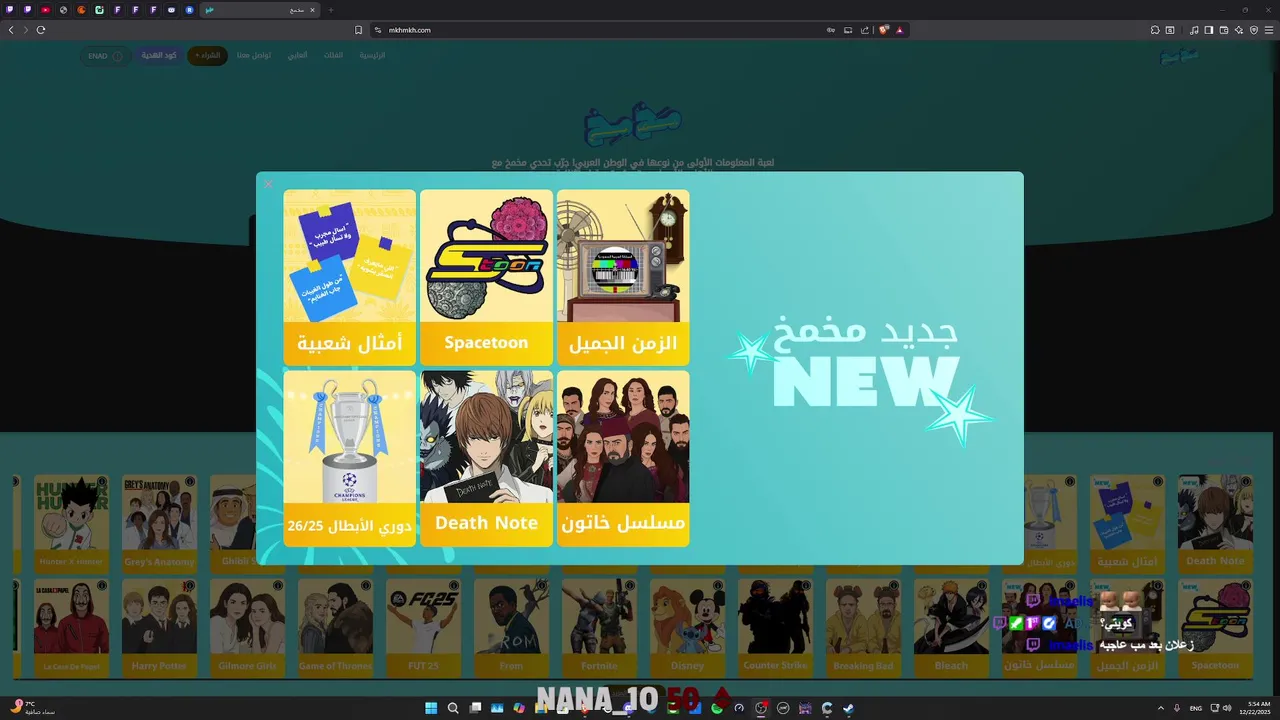1280x720 pixels.
Task: Click تواصل معنا in the site navigation
Action: point(254,55)
